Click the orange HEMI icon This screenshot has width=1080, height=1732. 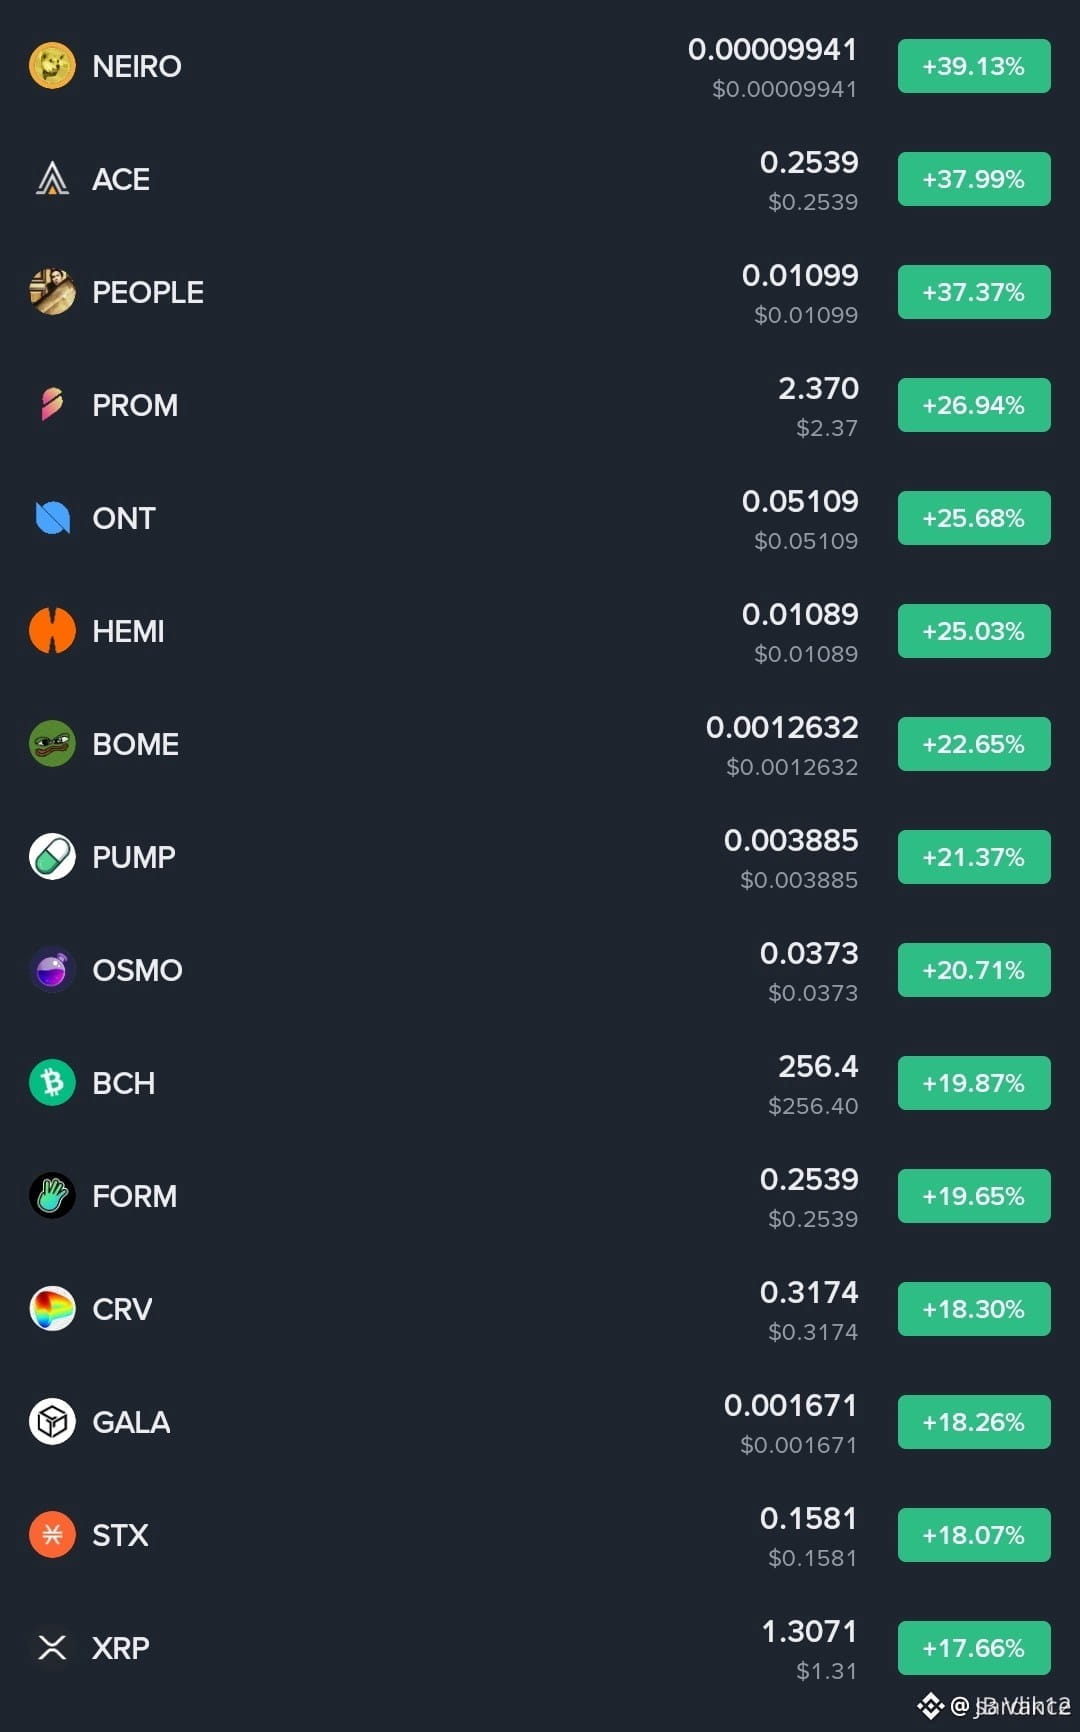click(x=52, y=631)
